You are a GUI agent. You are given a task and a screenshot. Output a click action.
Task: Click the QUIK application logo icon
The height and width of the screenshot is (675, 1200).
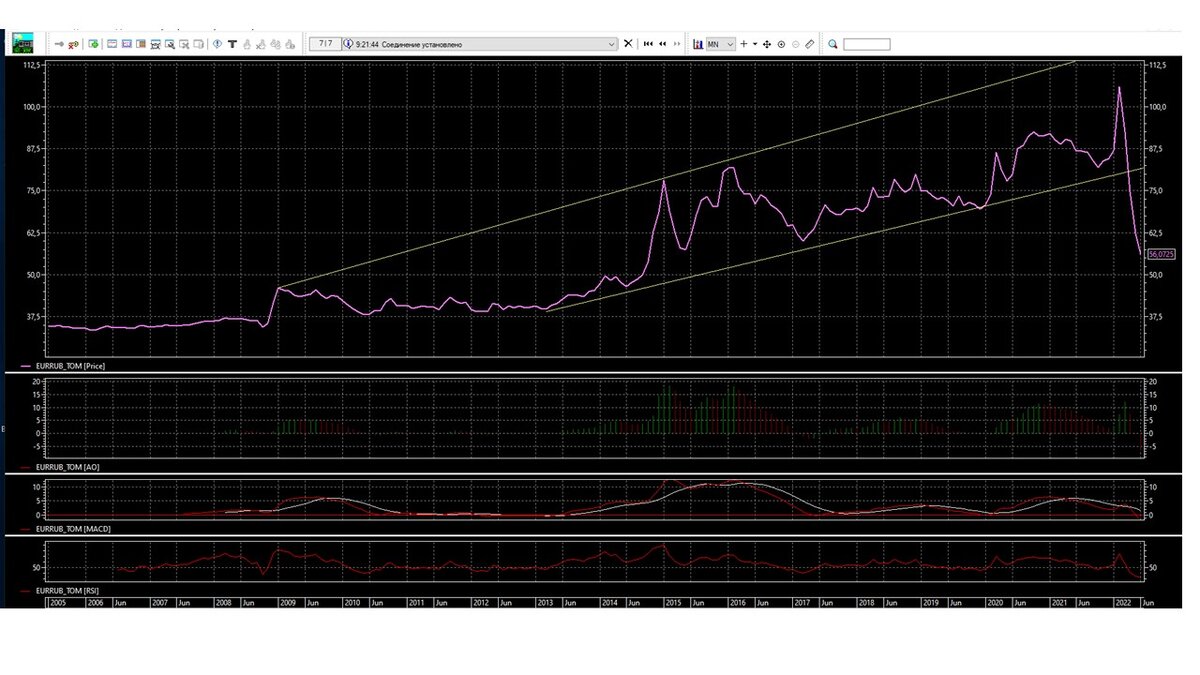[x=23, y=43]
